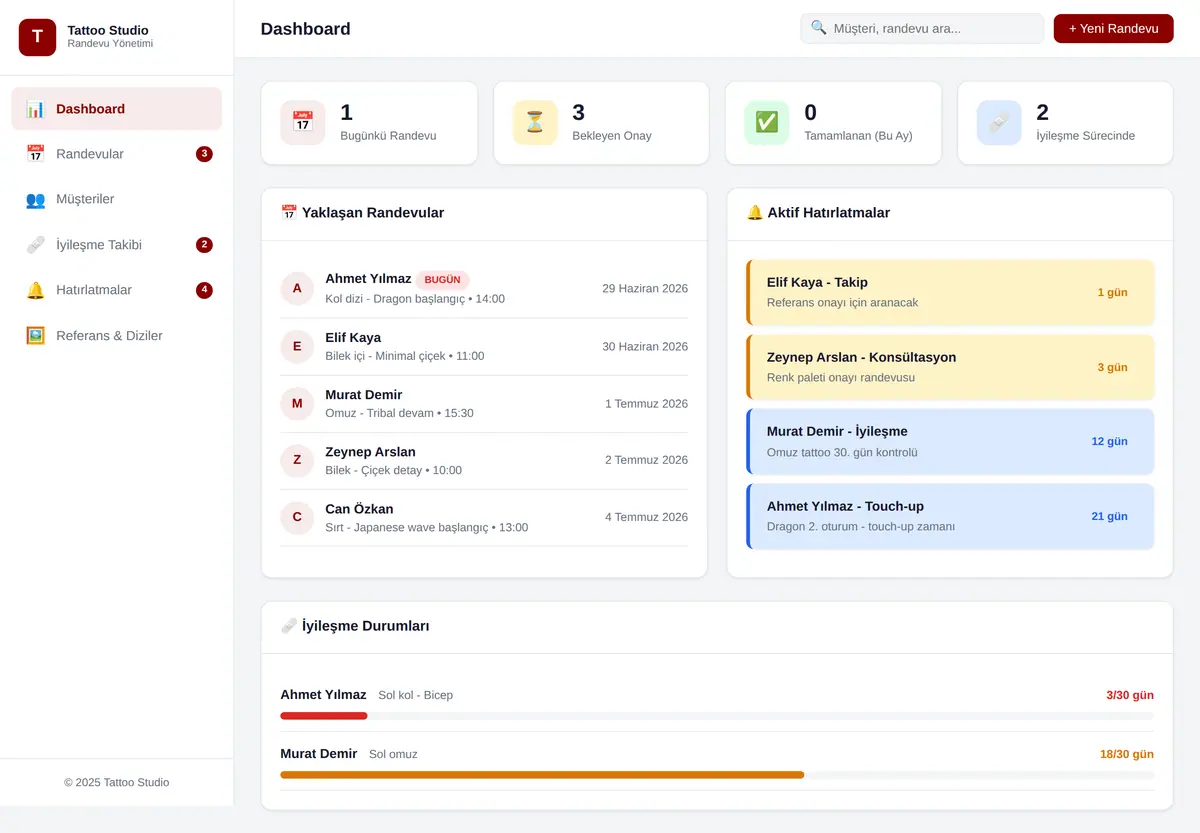This screenshot has width=1200, height=833.
Task: Click the 18/30 gün healing value
Action: coord(1127,754)
